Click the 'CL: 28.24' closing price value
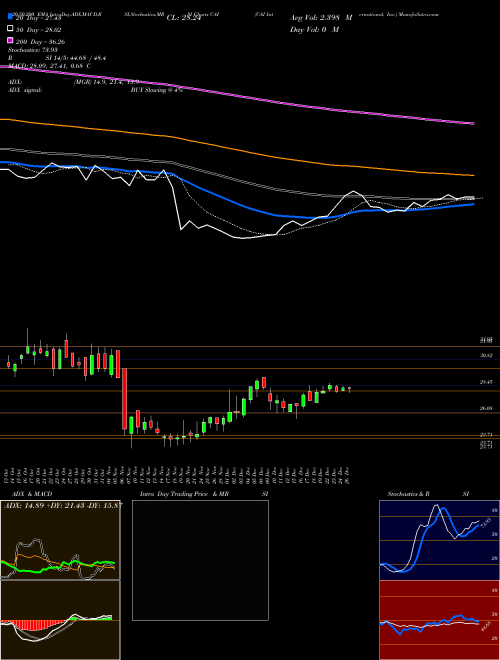Viewport: 500px width, 660px height. 184,18
